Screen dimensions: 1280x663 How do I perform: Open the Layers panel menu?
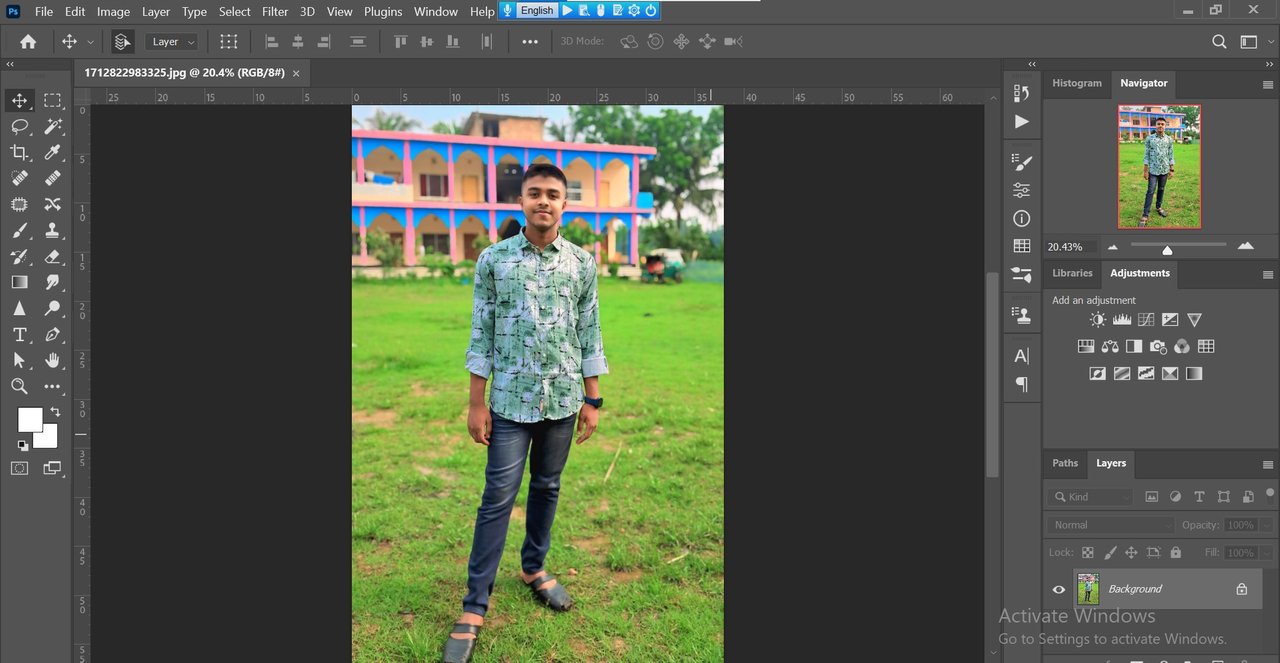1268,465
